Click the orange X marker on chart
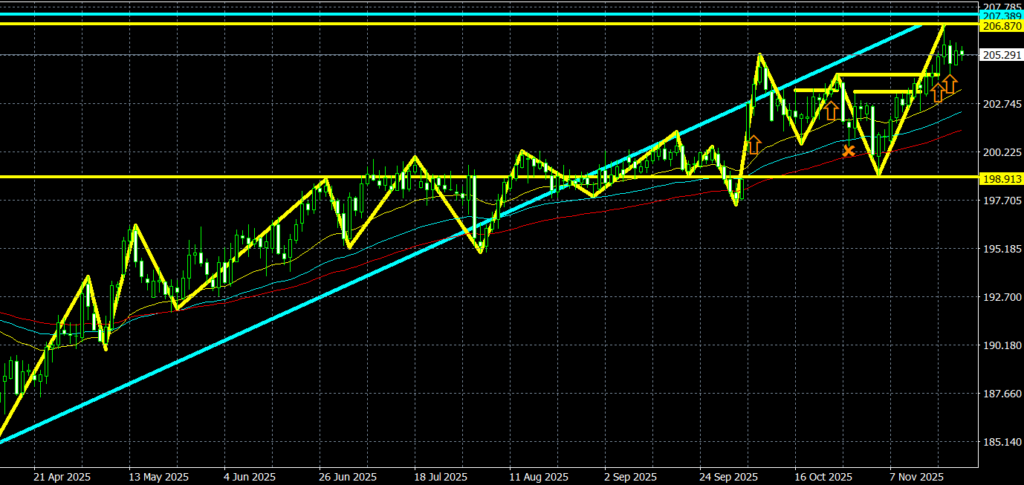This screenshot has width=1024, height=485. (848, 151)
